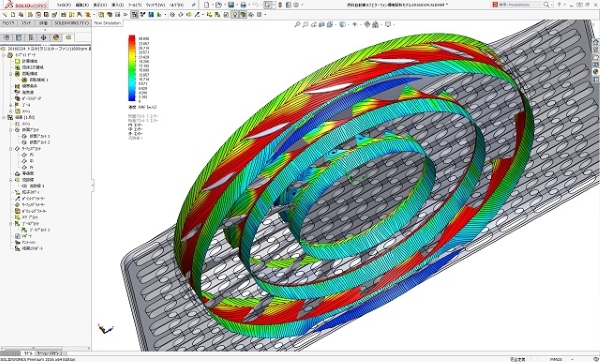Click the Edit Appearance color ball icon
The width and height of the screenshot is (600, 362).
coord(367,24)
